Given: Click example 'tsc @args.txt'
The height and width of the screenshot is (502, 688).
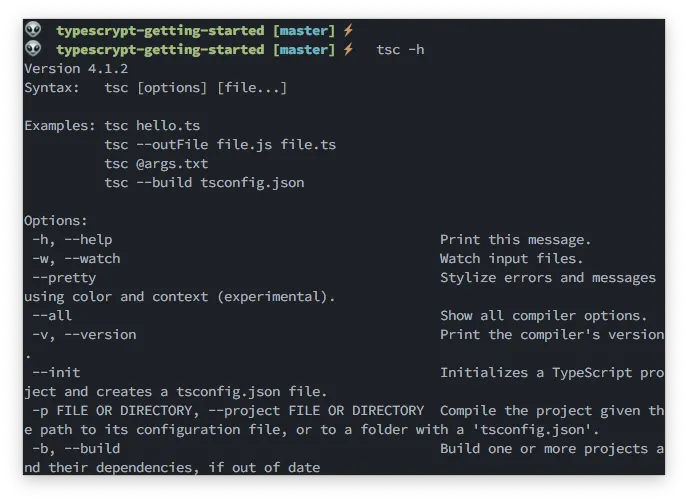Looking at the screenshot, I should (156, 164).
